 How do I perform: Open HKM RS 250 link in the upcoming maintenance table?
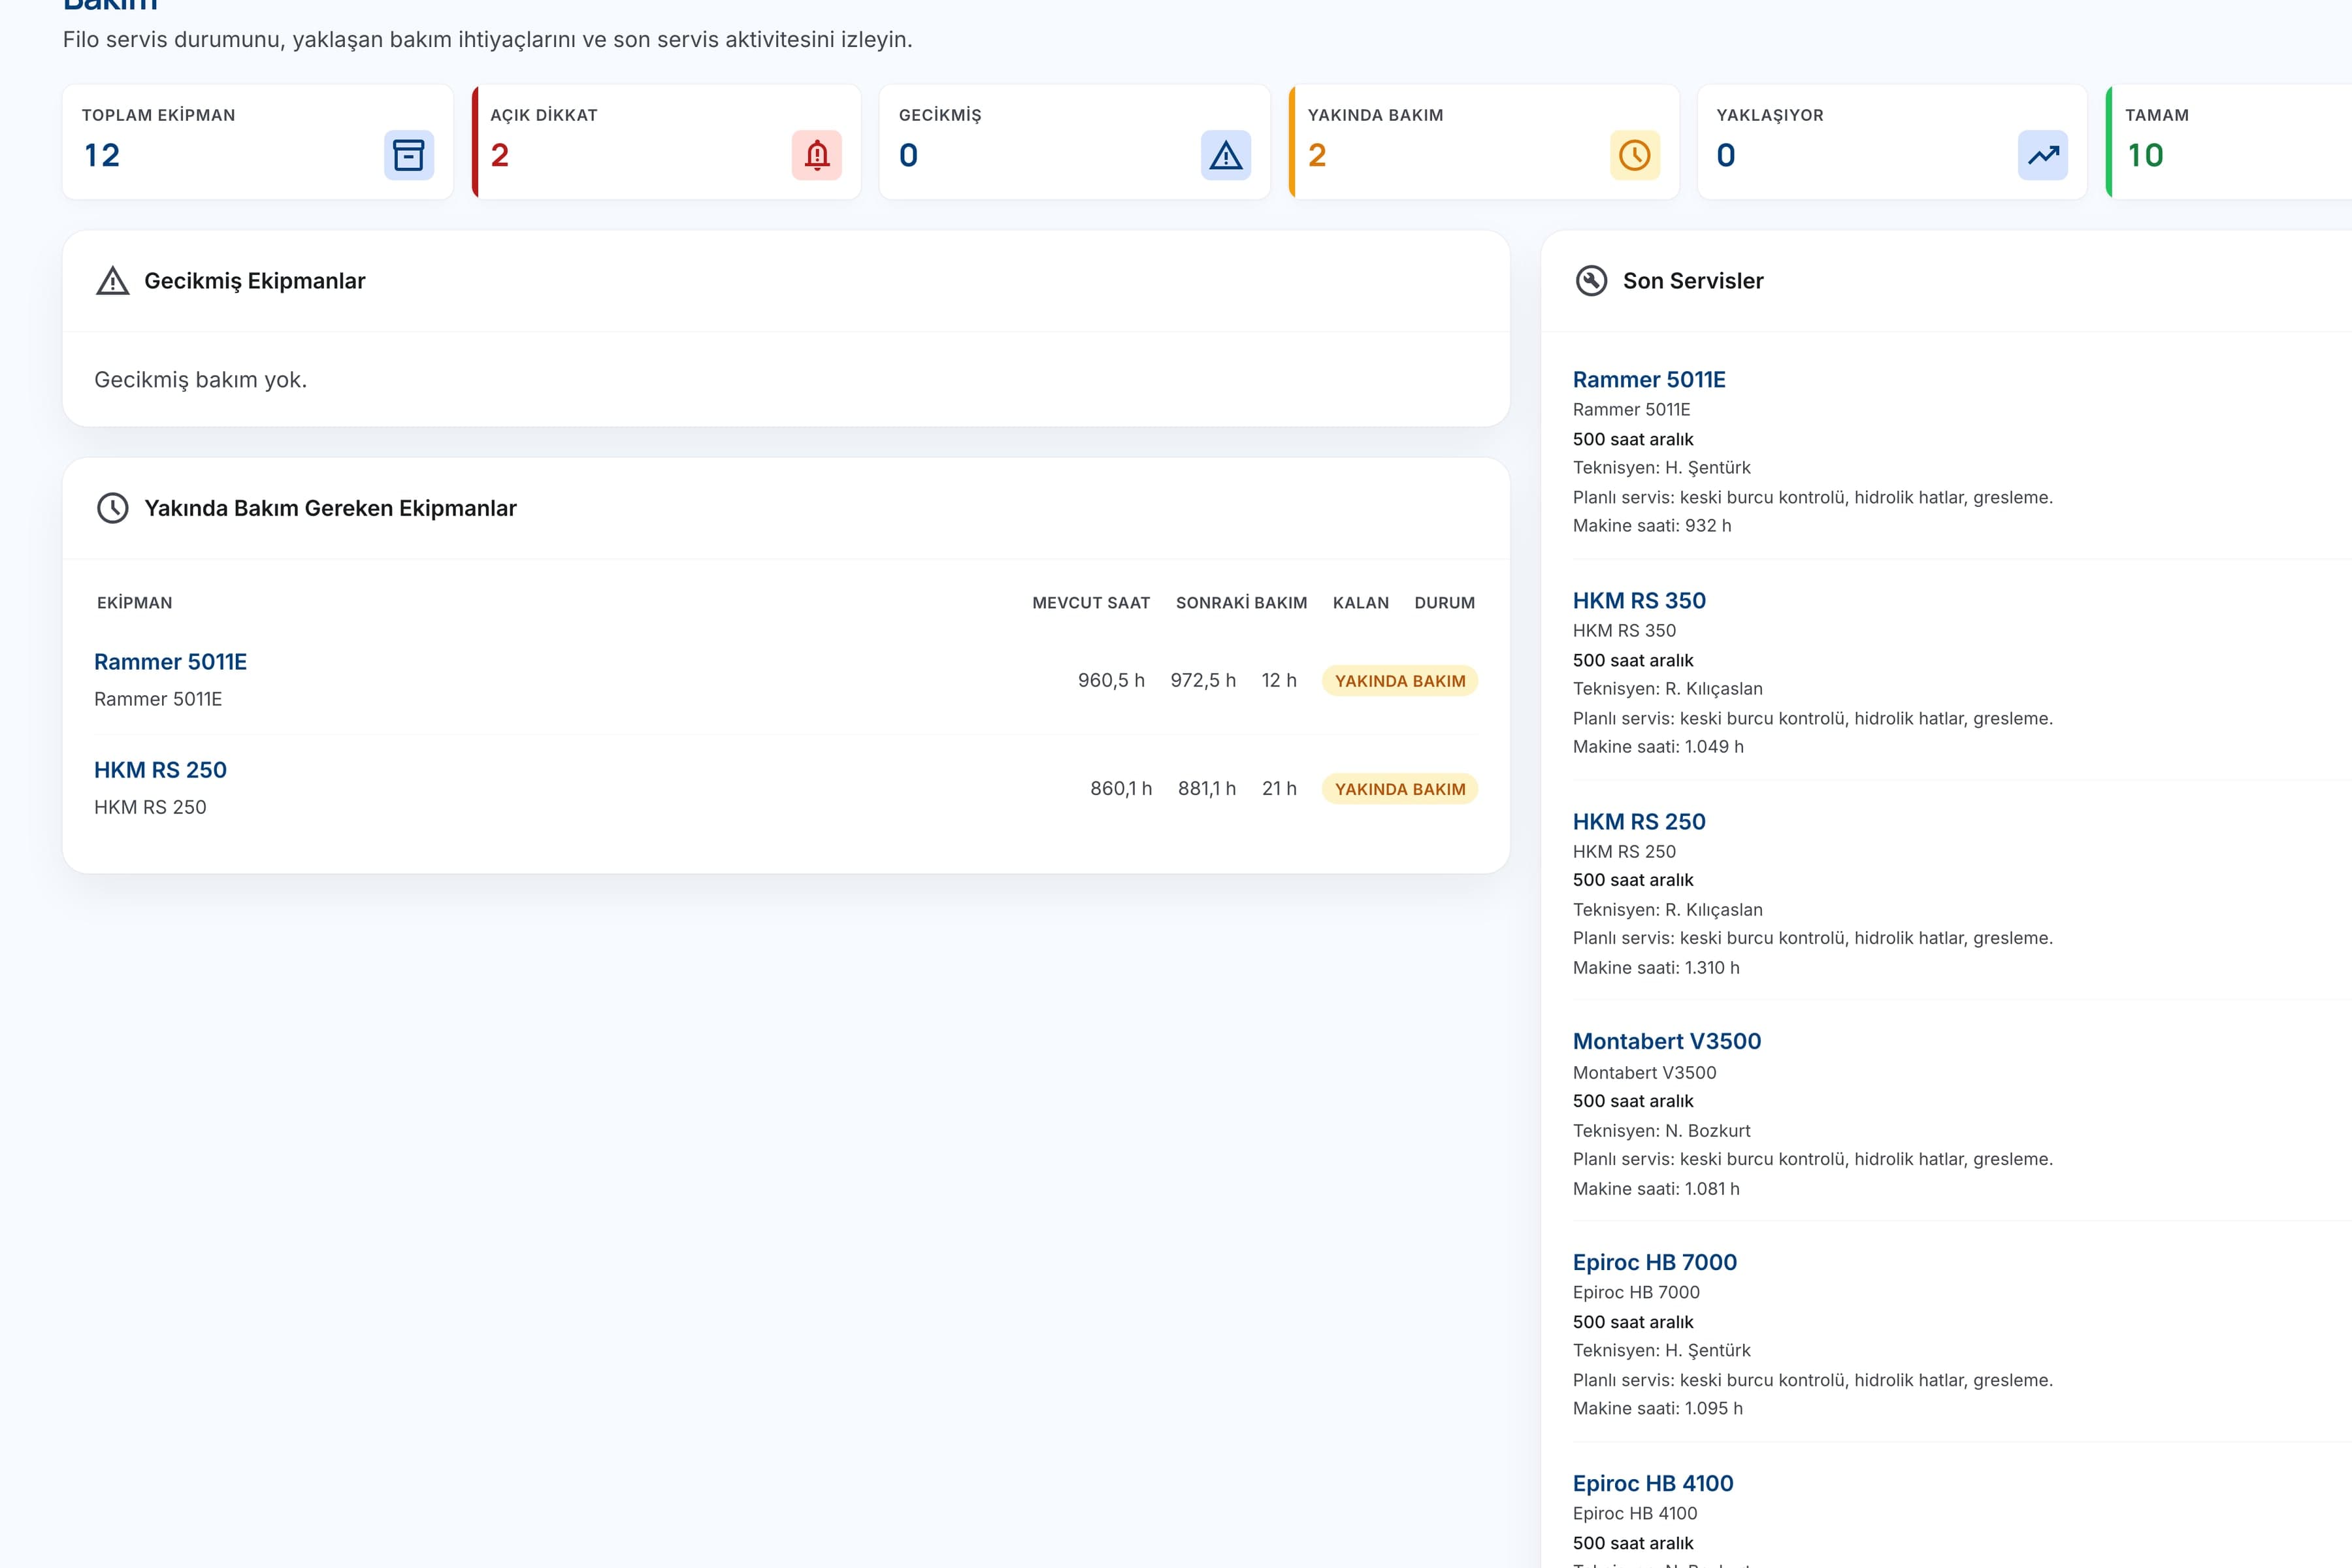pos(160,770)
